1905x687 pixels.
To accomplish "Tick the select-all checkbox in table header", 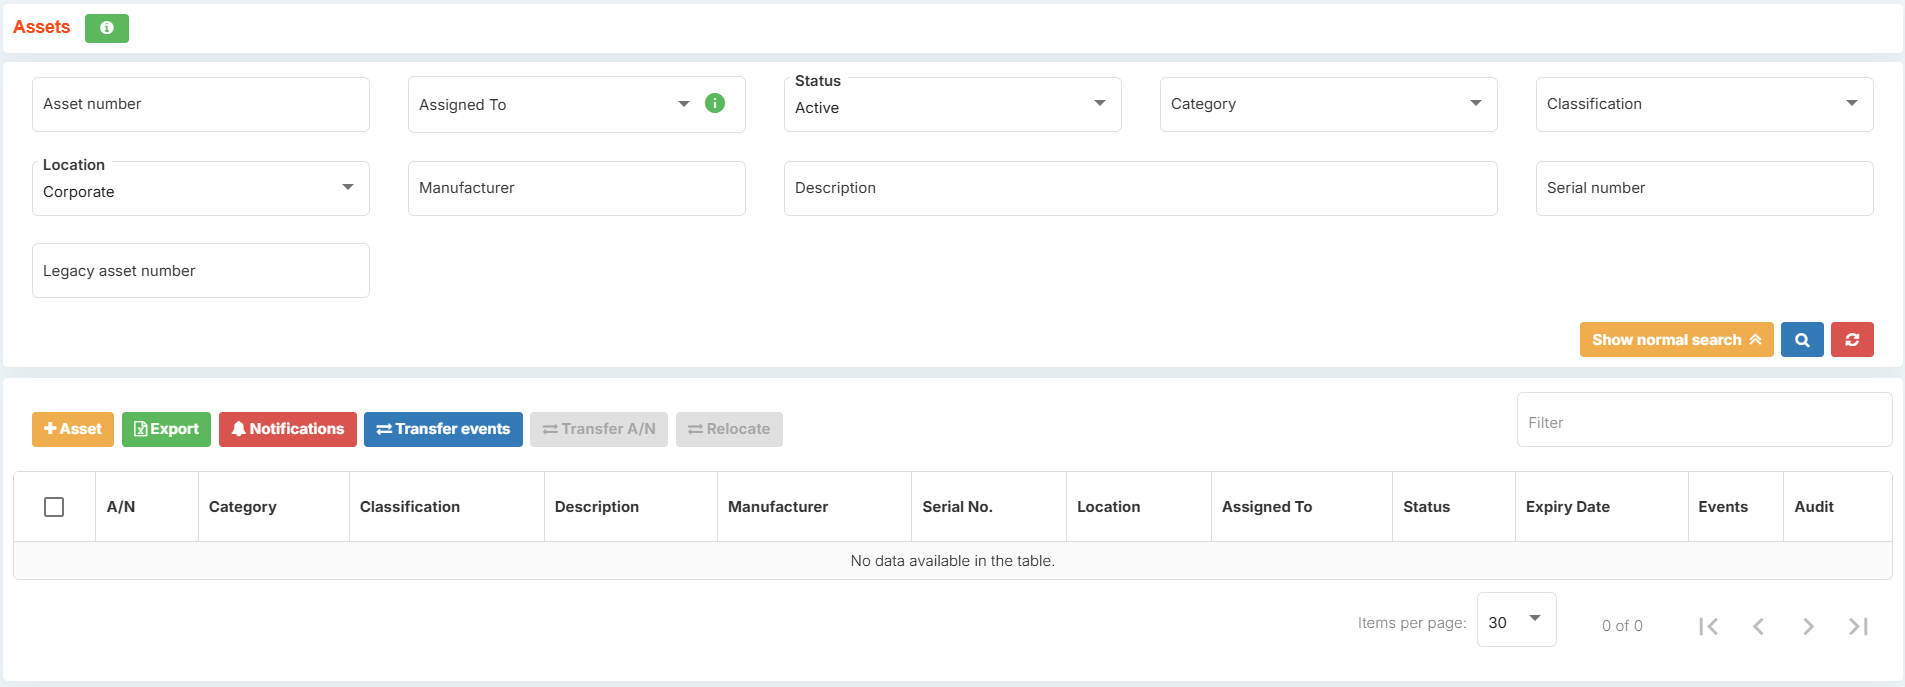I will [54, 507].
